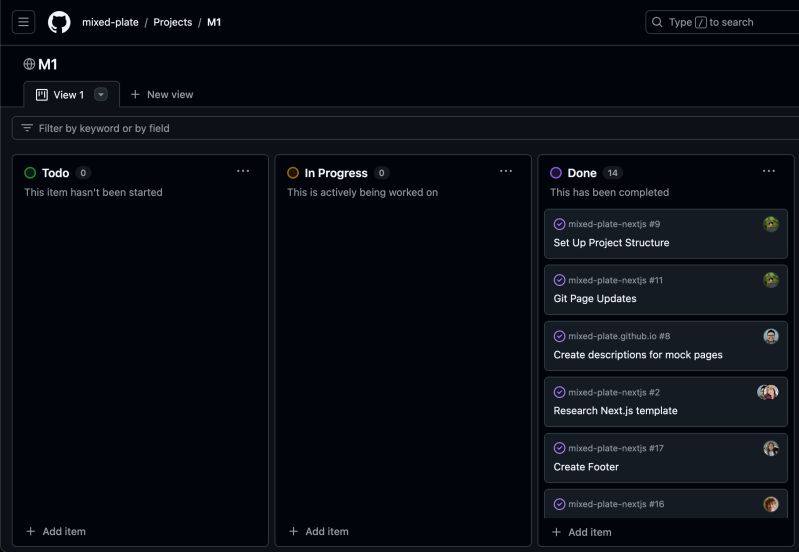Open mixed-plate breadcrumb link
This screenshot has width=799, height=552.
coord(110,22)
